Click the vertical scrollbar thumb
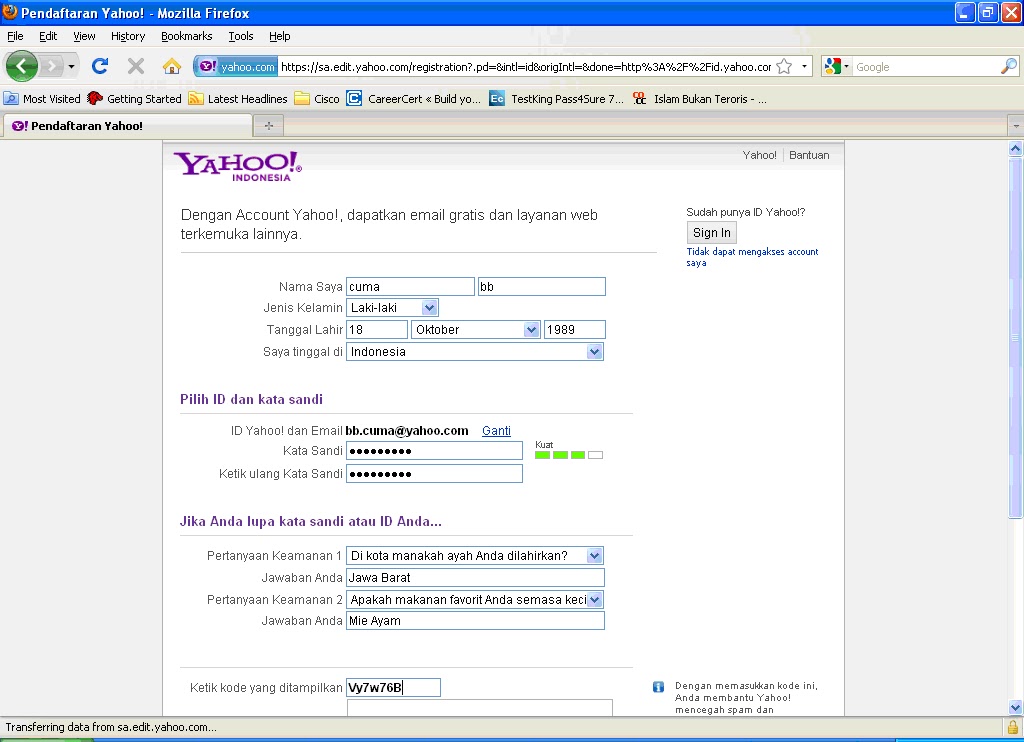 1016,337
